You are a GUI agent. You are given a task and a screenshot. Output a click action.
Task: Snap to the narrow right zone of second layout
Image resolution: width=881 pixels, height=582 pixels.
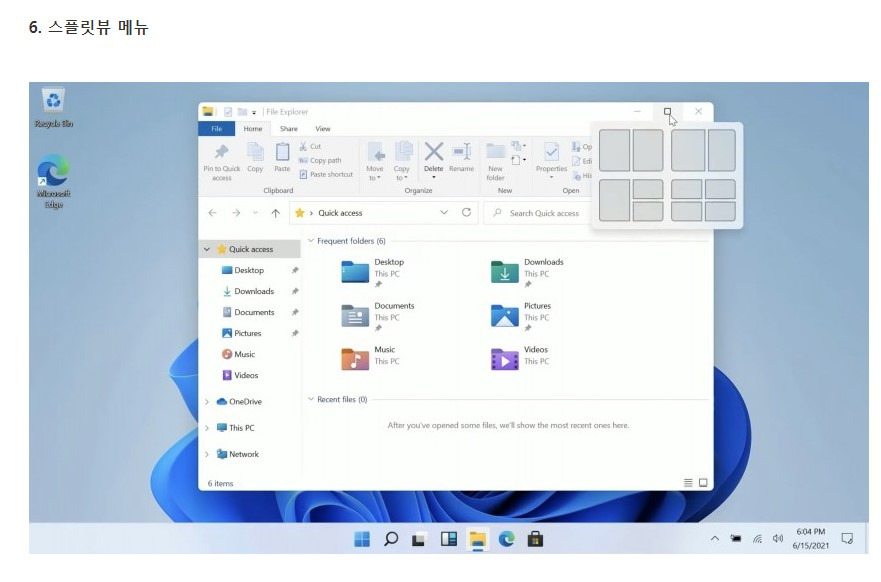click(x=721, y=151)
